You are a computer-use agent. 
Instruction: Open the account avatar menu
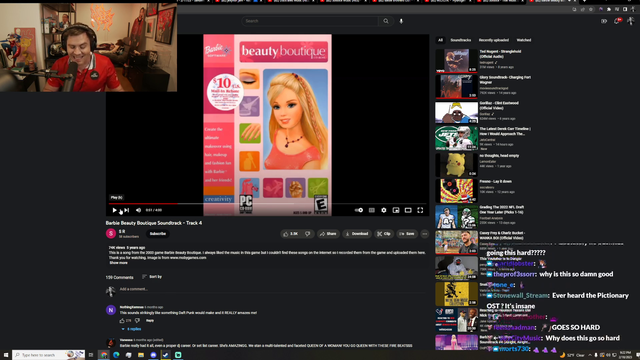point(631,20)
